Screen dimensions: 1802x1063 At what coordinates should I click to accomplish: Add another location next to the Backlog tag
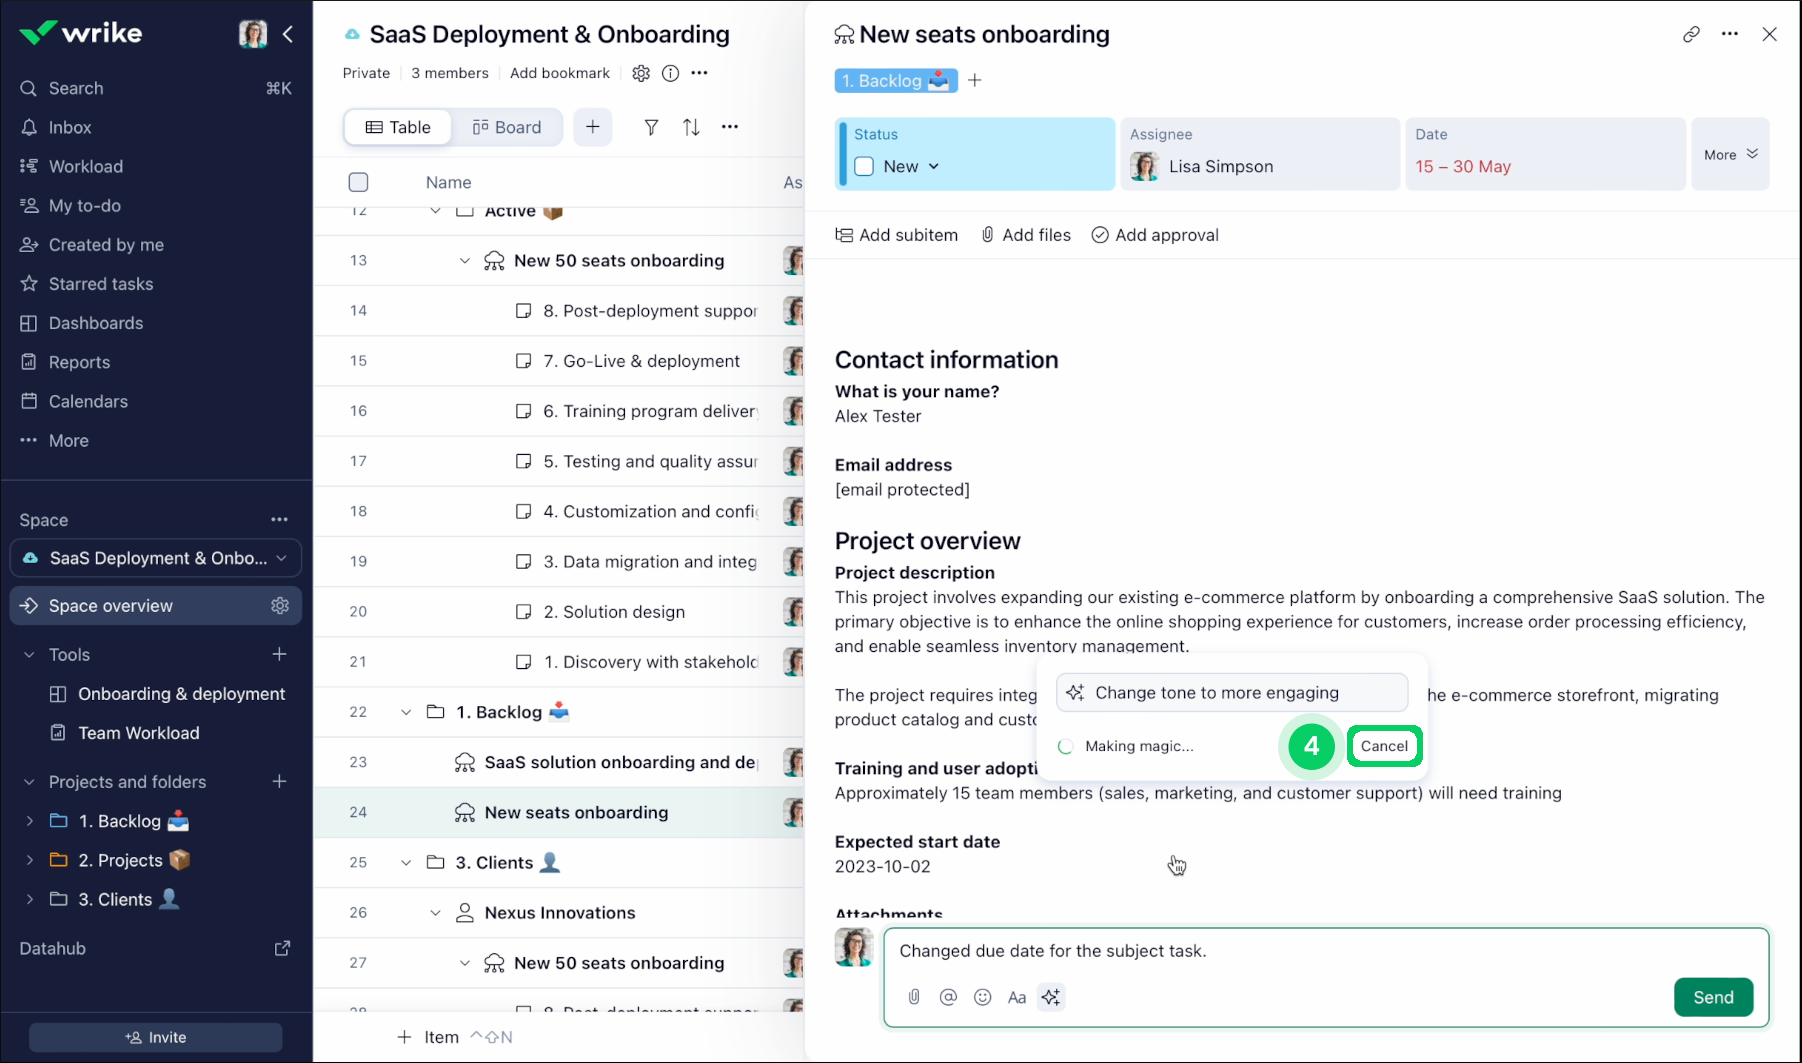[x=975, y=80]
